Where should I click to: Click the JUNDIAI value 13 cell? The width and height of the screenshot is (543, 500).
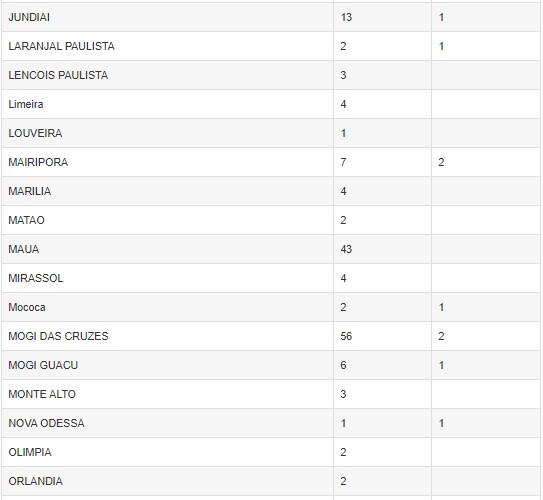(382, 17)
